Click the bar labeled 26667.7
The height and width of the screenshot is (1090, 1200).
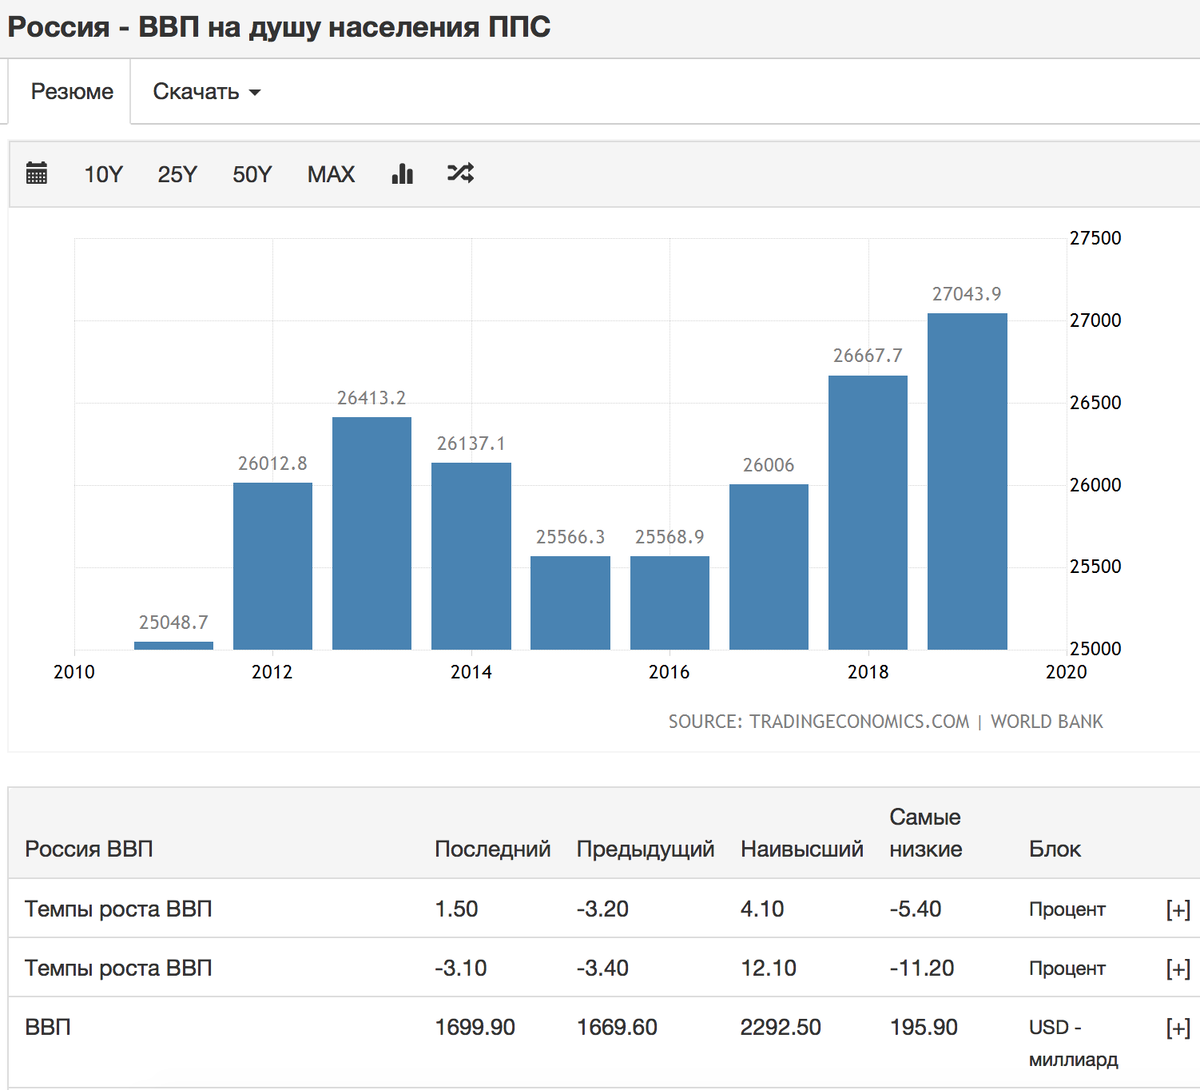tap(868, 513)
